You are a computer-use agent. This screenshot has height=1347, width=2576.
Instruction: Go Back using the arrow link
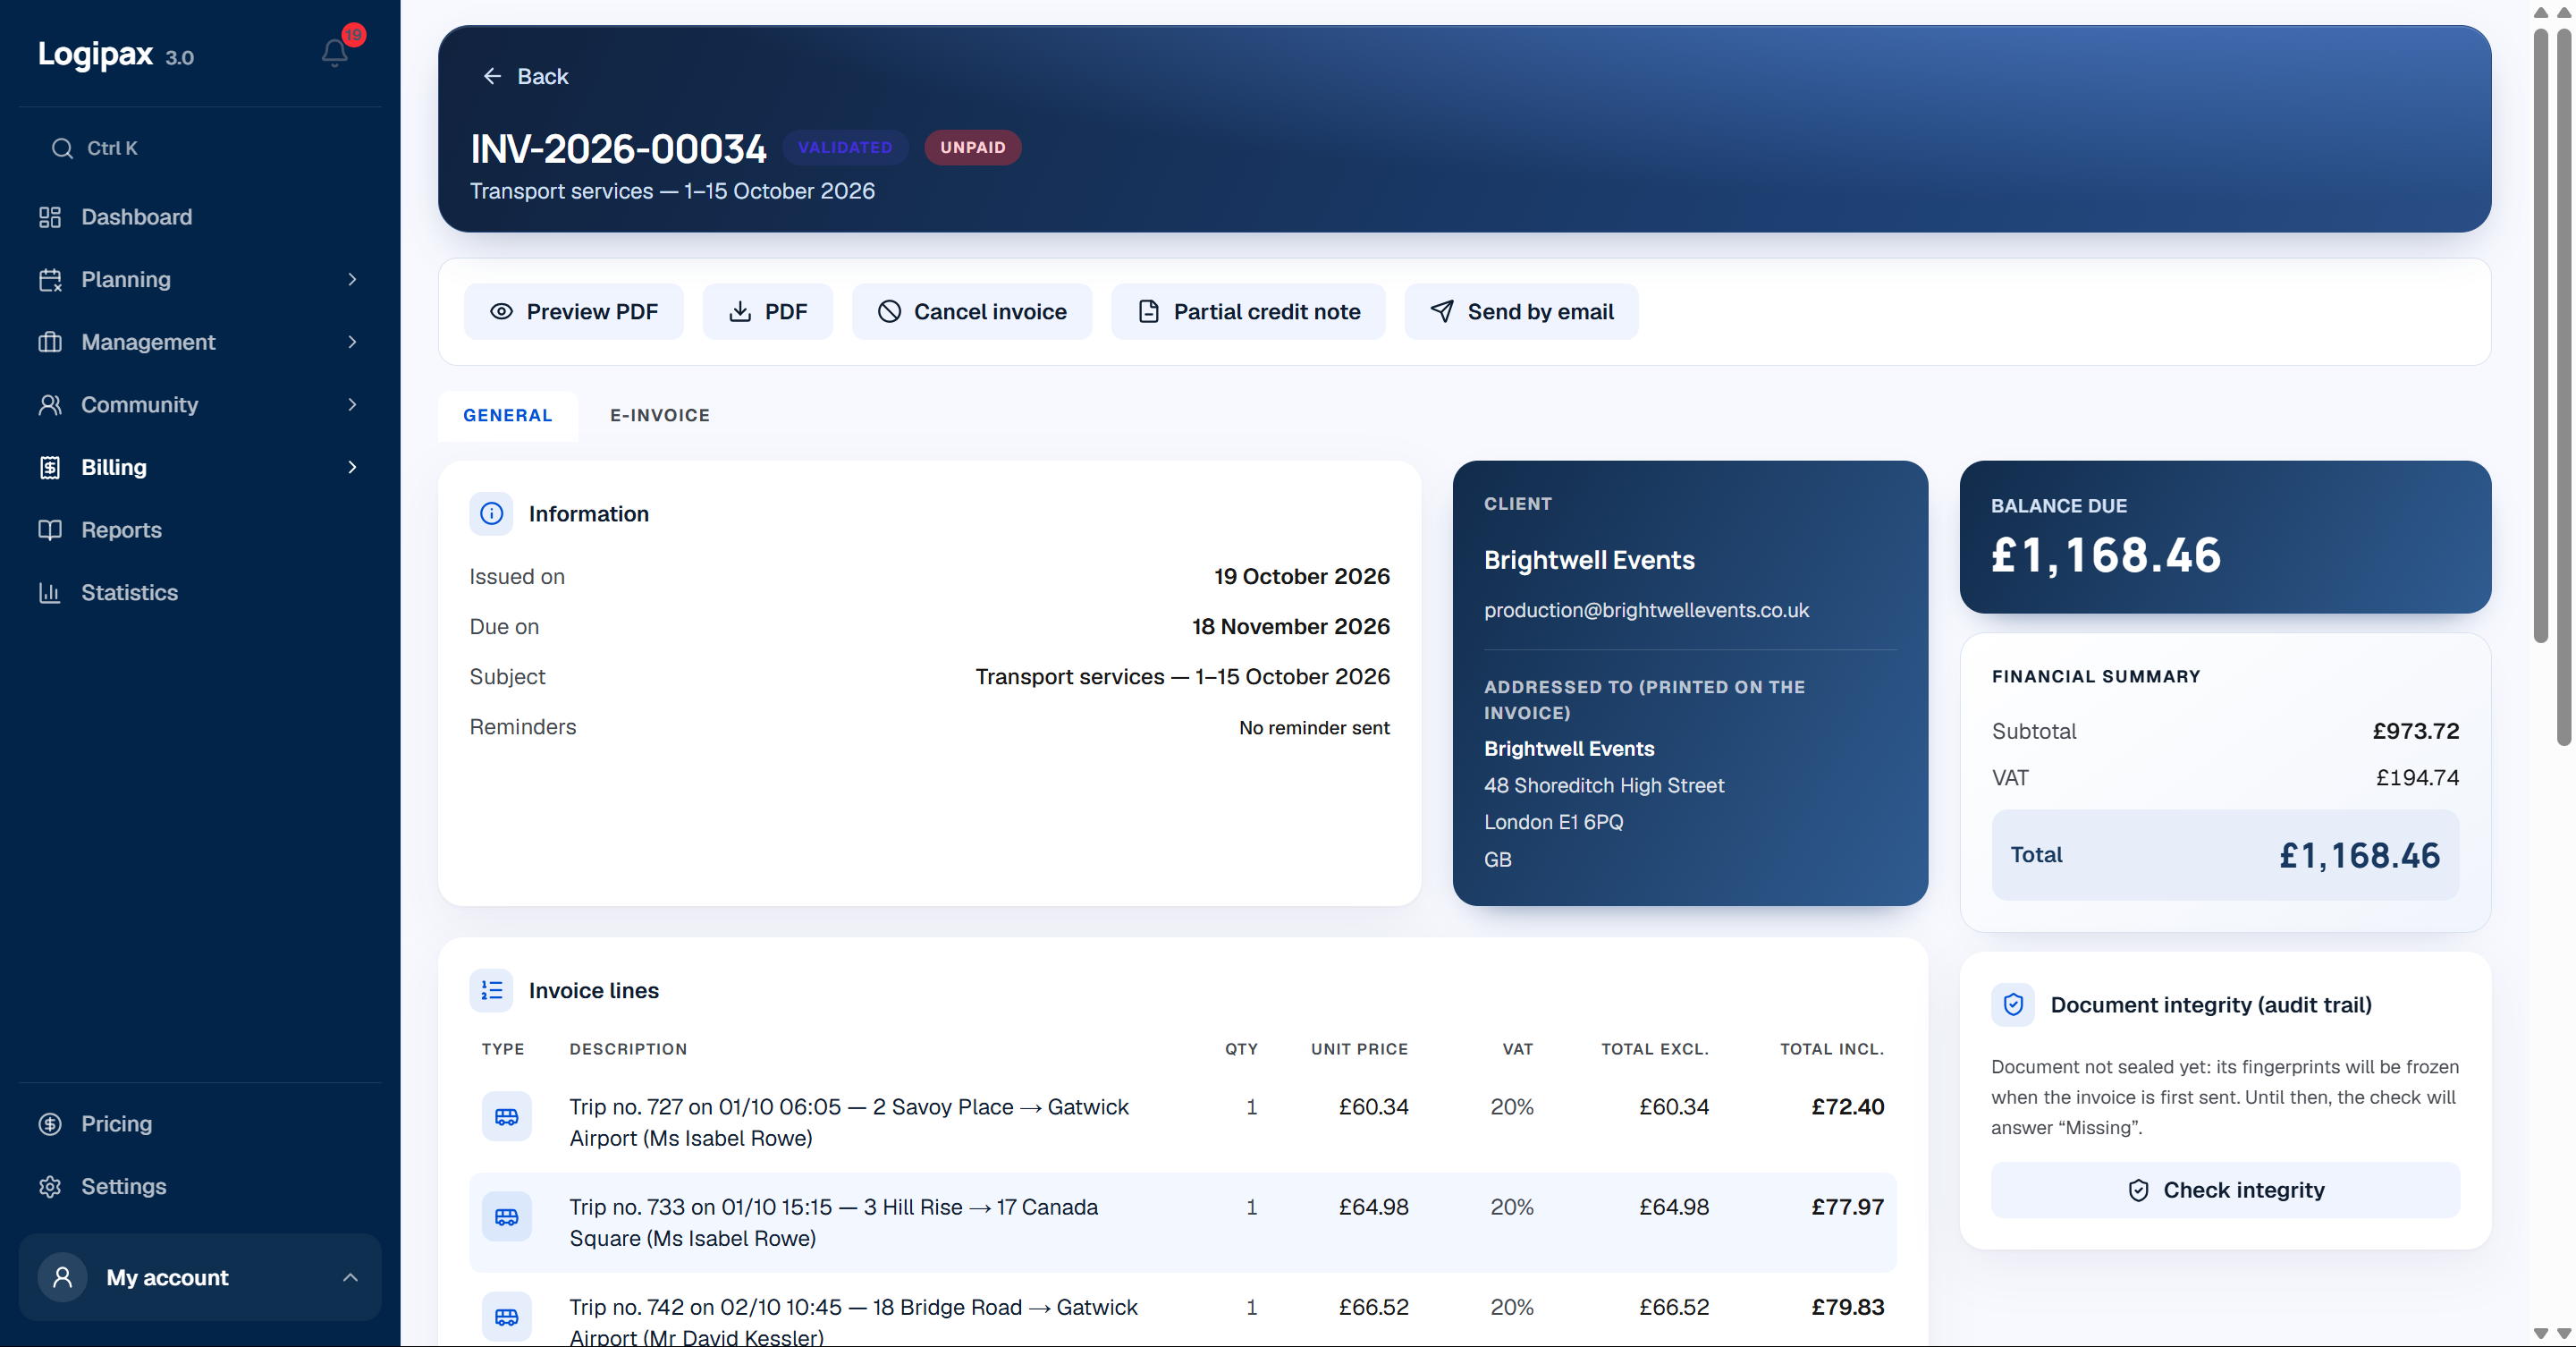click(525, 76)
